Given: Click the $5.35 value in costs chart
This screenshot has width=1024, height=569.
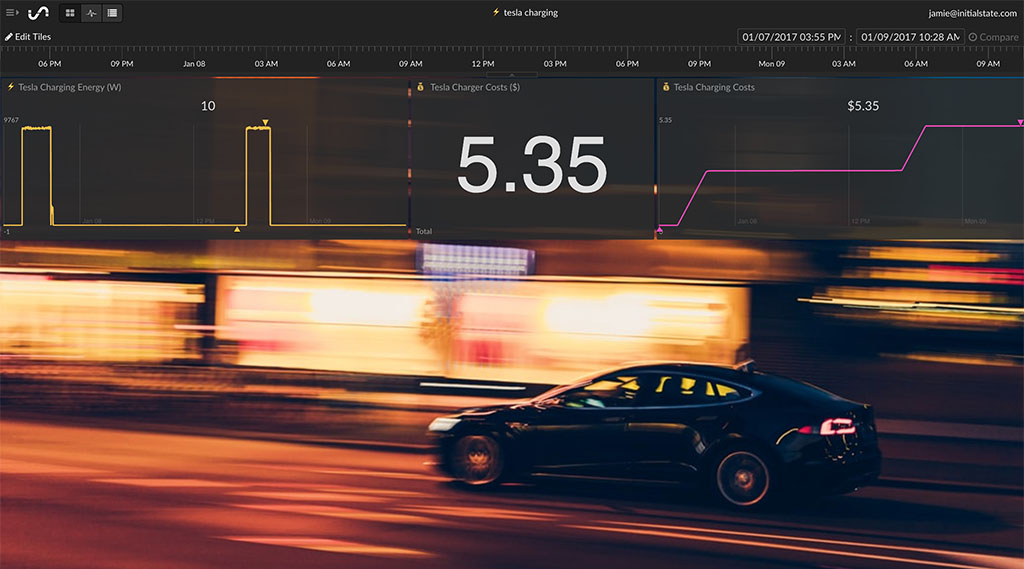Looking at the screenshot, I should [x=863, y=106].
